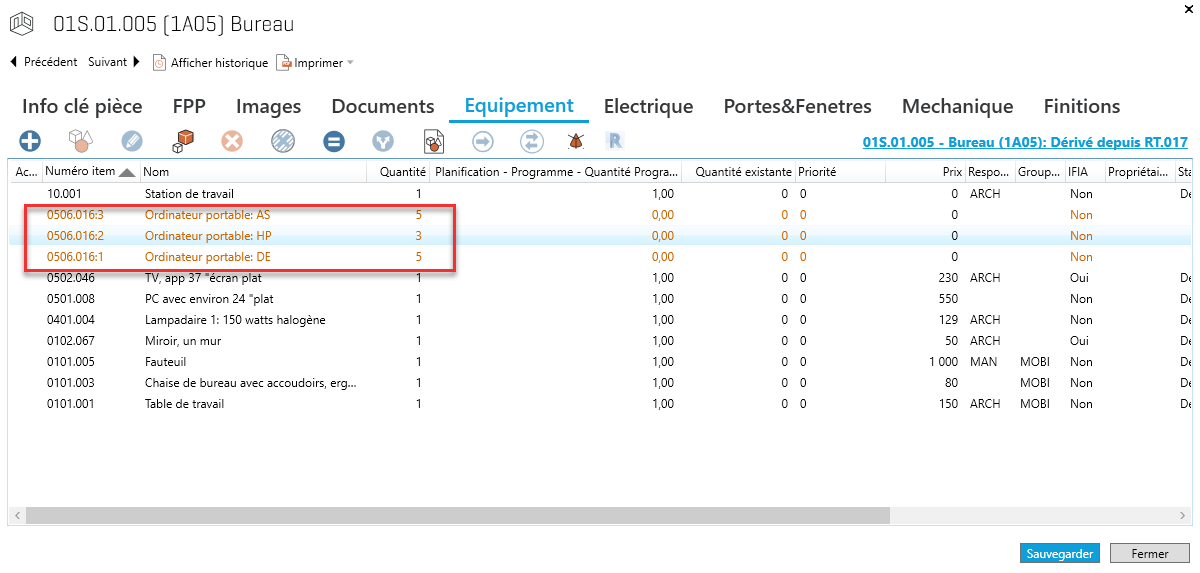The height and width of the screenshot is (573, 1200).
Task: Click the blue equals-sign icon
Action: (334, 141)
